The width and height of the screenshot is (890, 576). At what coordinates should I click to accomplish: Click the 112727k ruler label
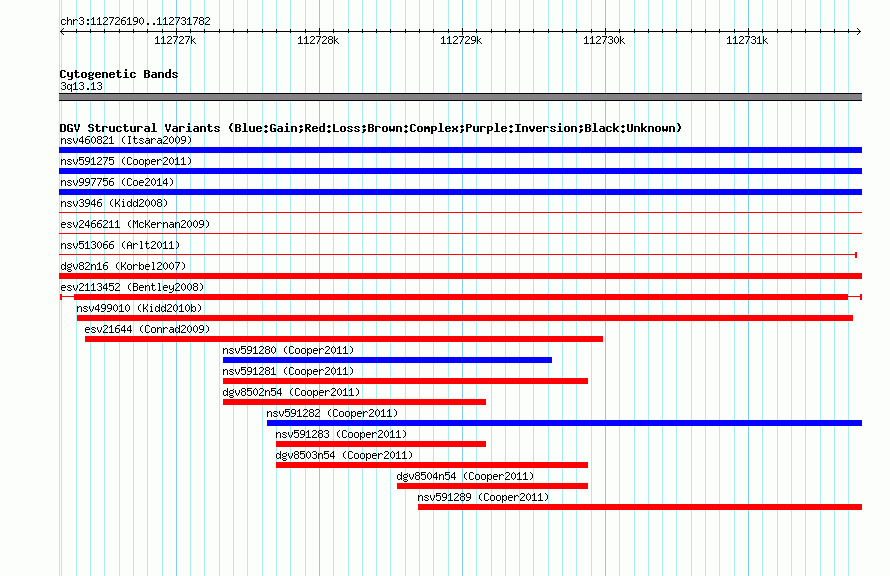point(175,40)
